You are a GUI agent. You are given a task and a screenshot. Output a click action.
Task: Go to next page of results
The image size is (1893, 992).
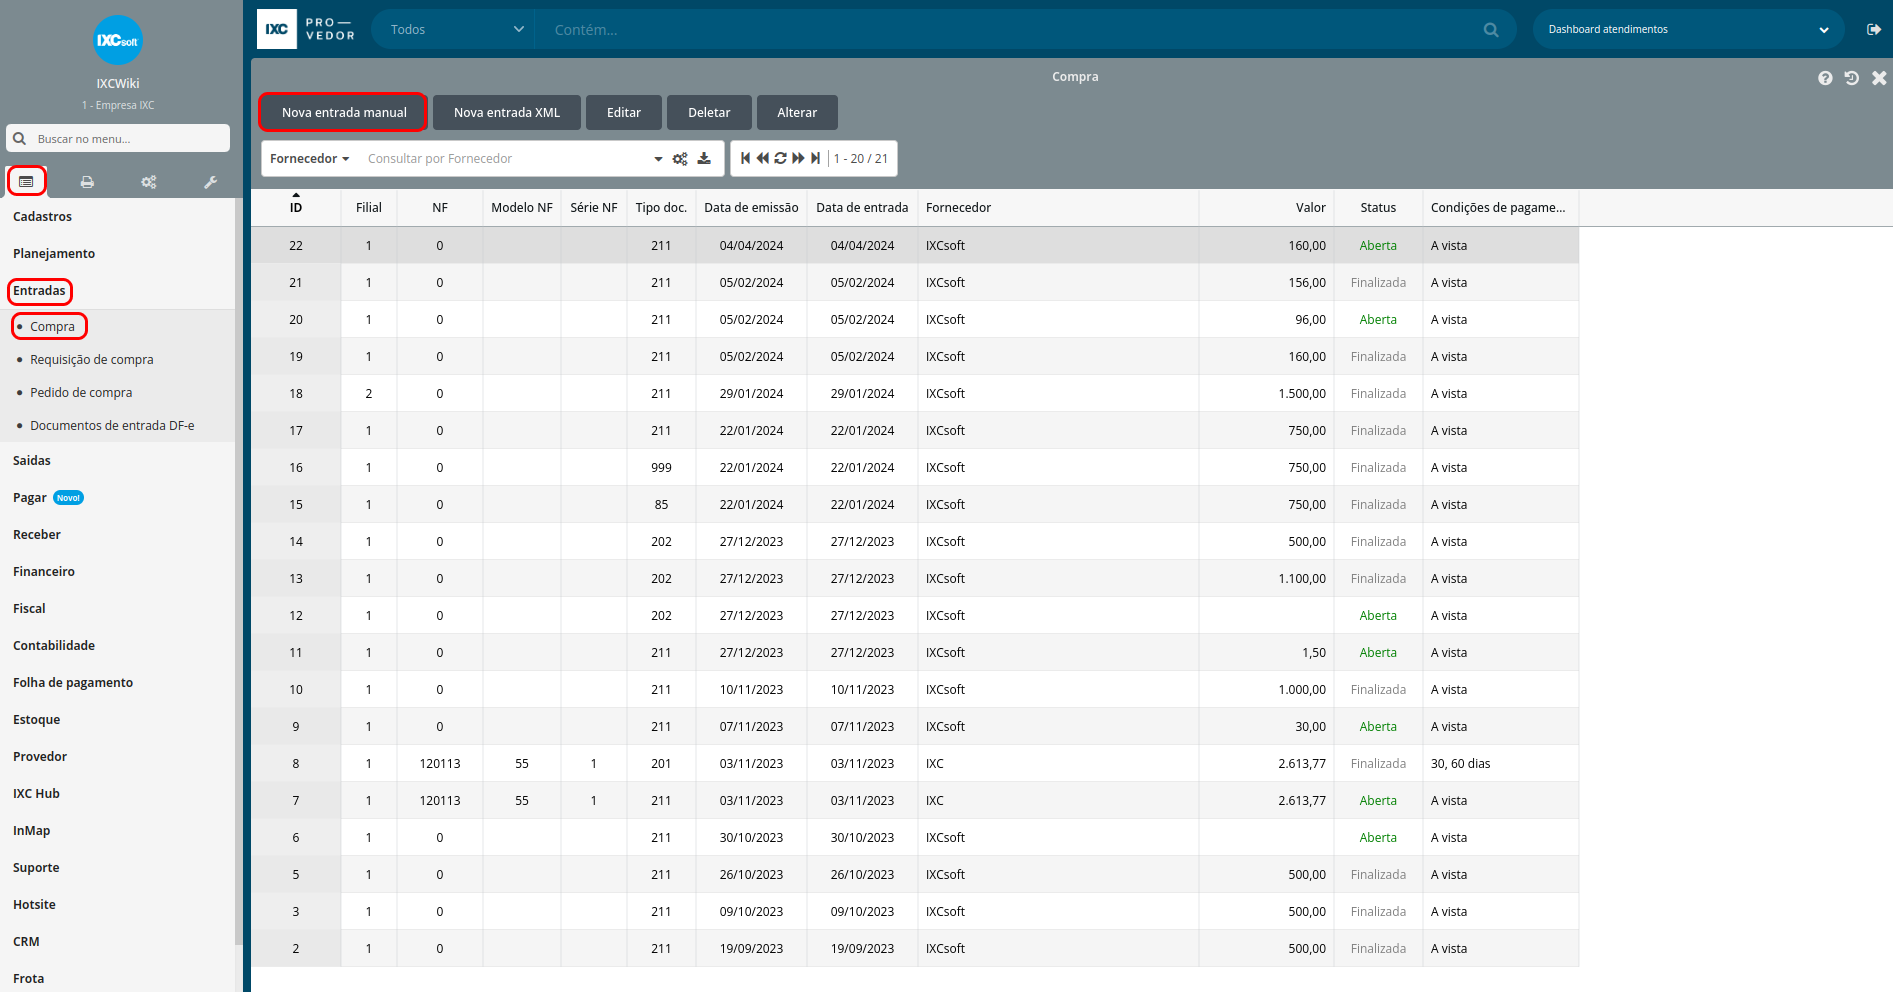click(798, 158)
